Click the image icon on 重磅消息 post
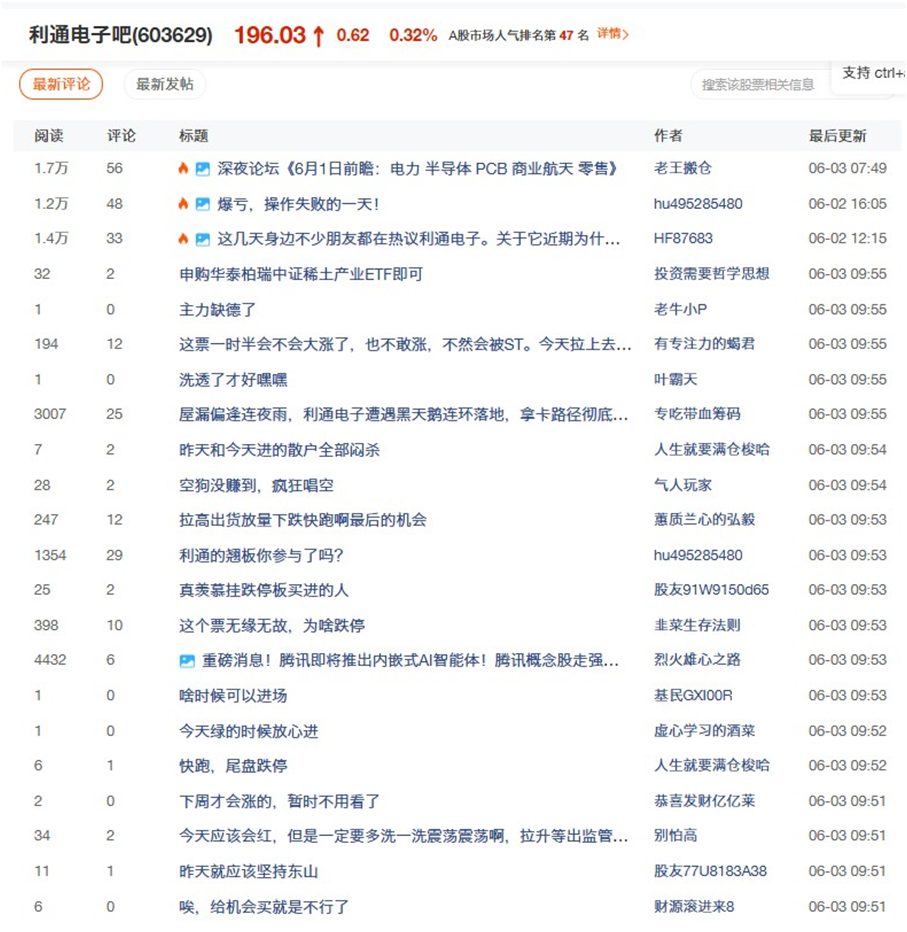This screenshot has width=907, height=932. point(187,660)
